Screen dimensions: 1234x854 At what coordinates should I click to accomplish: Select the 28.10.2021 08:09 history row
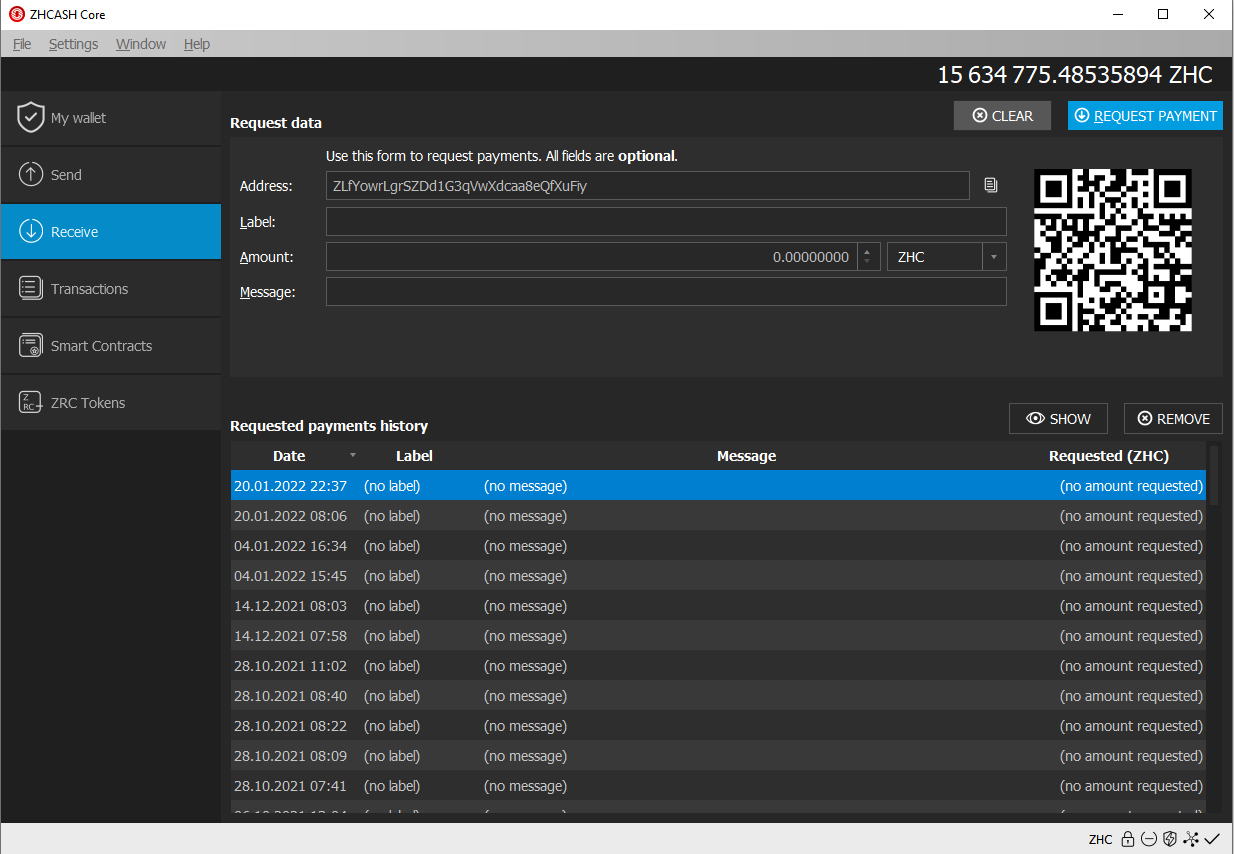click(718, 756)
